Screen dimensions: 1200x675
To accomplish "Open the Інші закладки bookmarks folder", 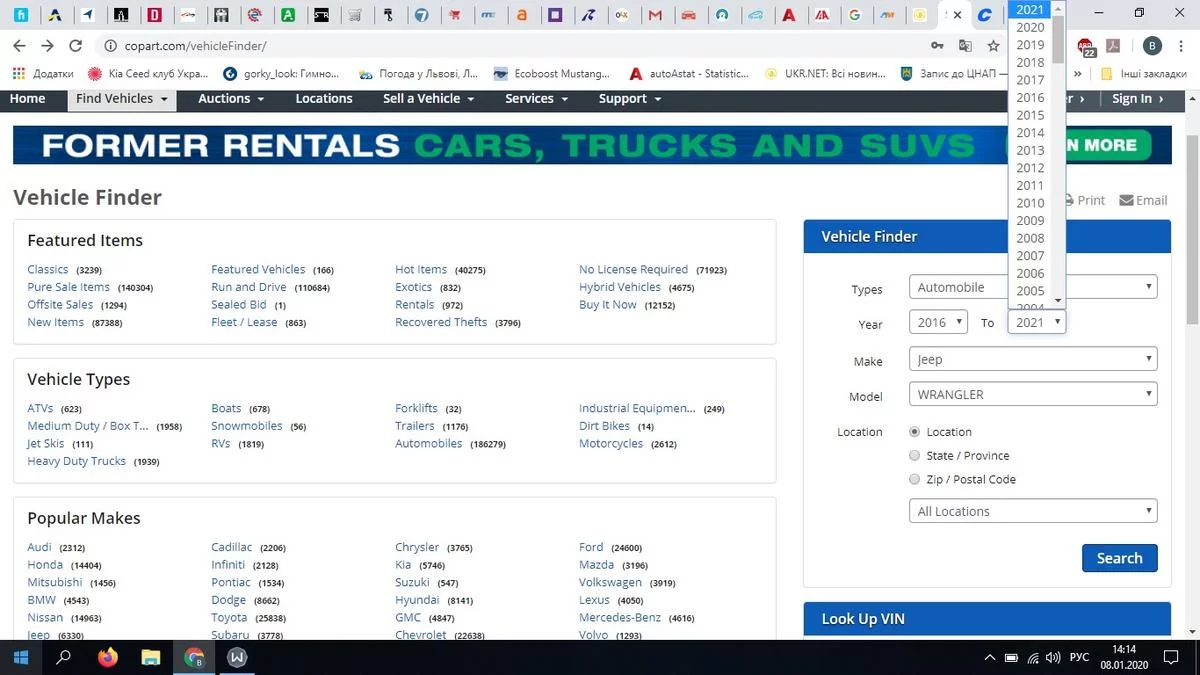I will pos(1142,73).
